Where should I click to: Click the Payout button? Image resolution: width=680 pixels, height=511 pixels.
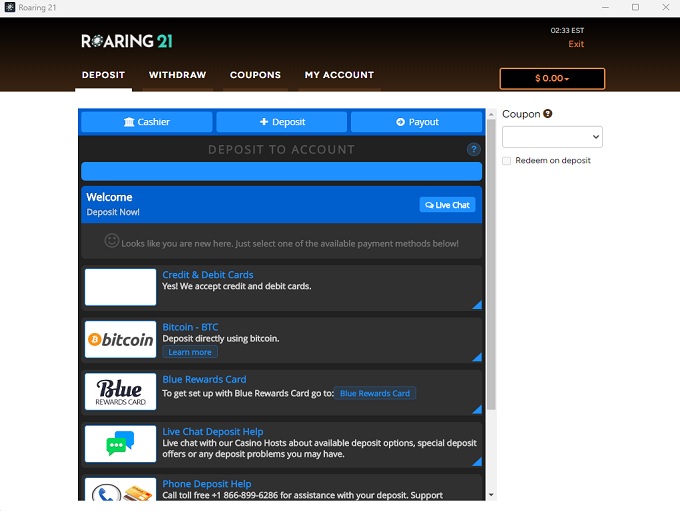click(x=417, y=122)
